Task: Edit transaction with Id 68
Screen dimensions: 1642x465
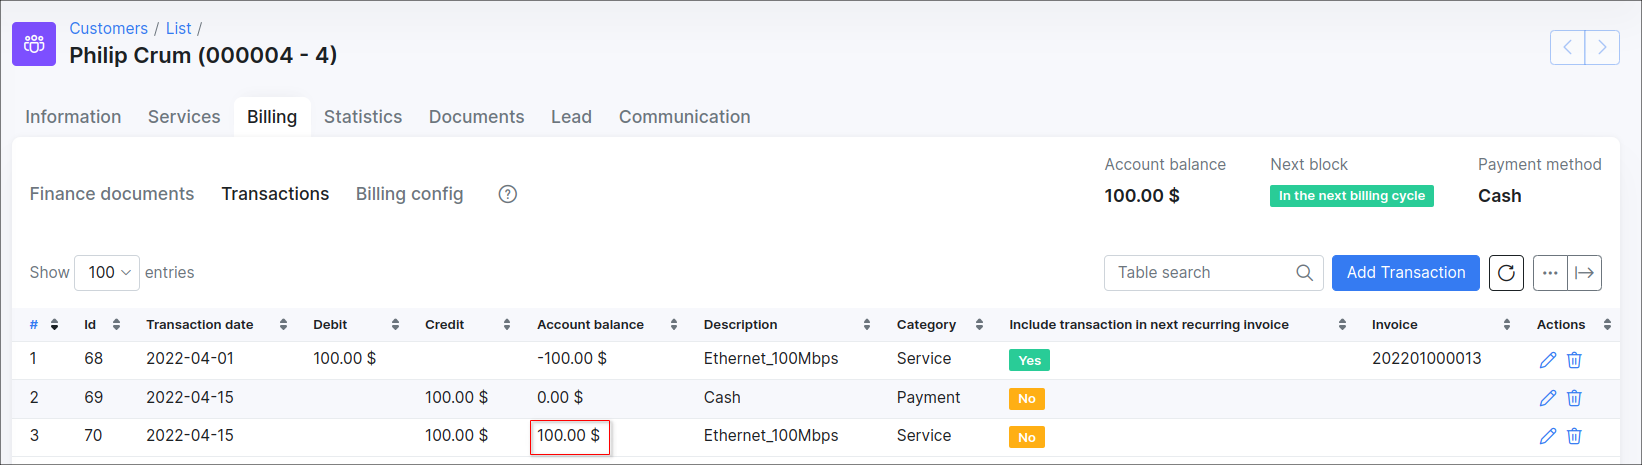Action: (1547, 360)
